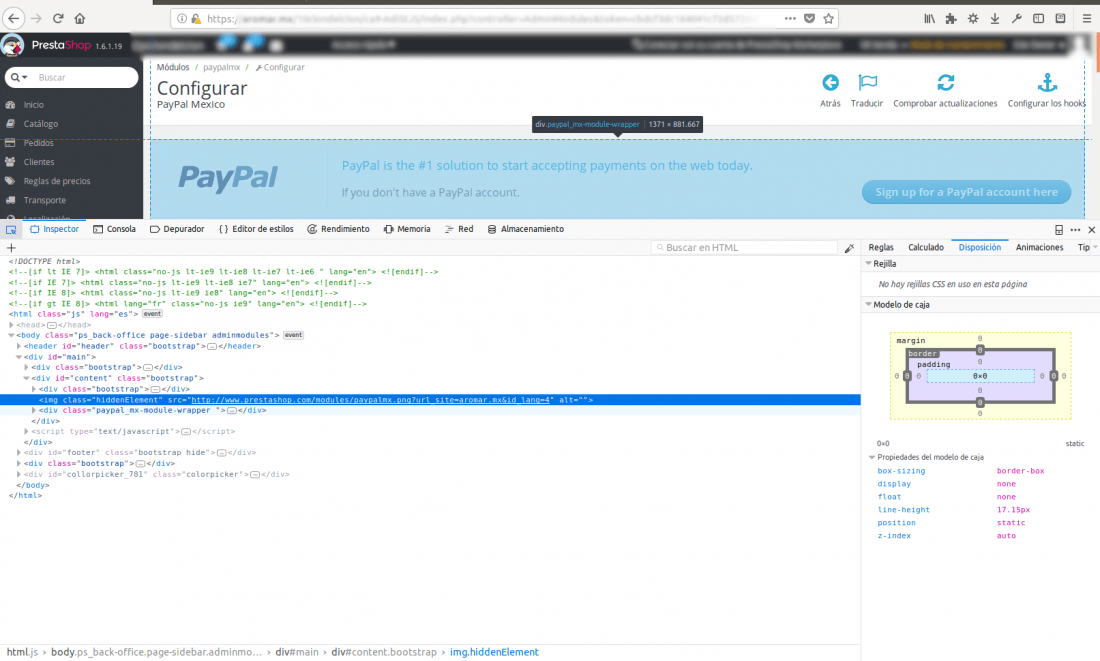Collapse the body node in HTML tree
This screenshot has width=1100, height=661.
tap(11, 335)
